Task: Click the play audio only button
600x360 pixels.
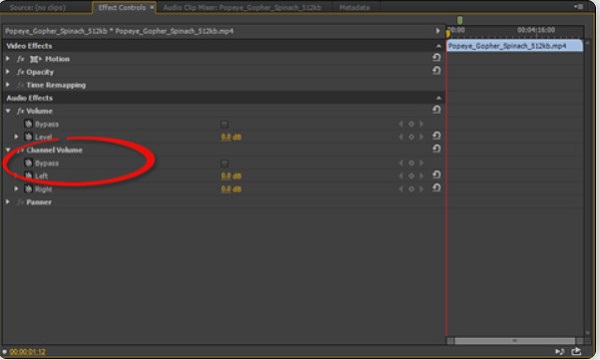Action: click(559, 351)
